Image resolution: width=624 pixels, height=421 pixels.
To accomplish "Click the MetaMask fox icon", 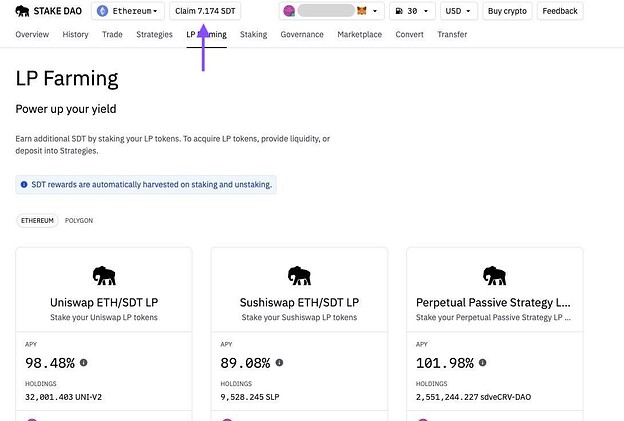I will click(x=361, y=11).
